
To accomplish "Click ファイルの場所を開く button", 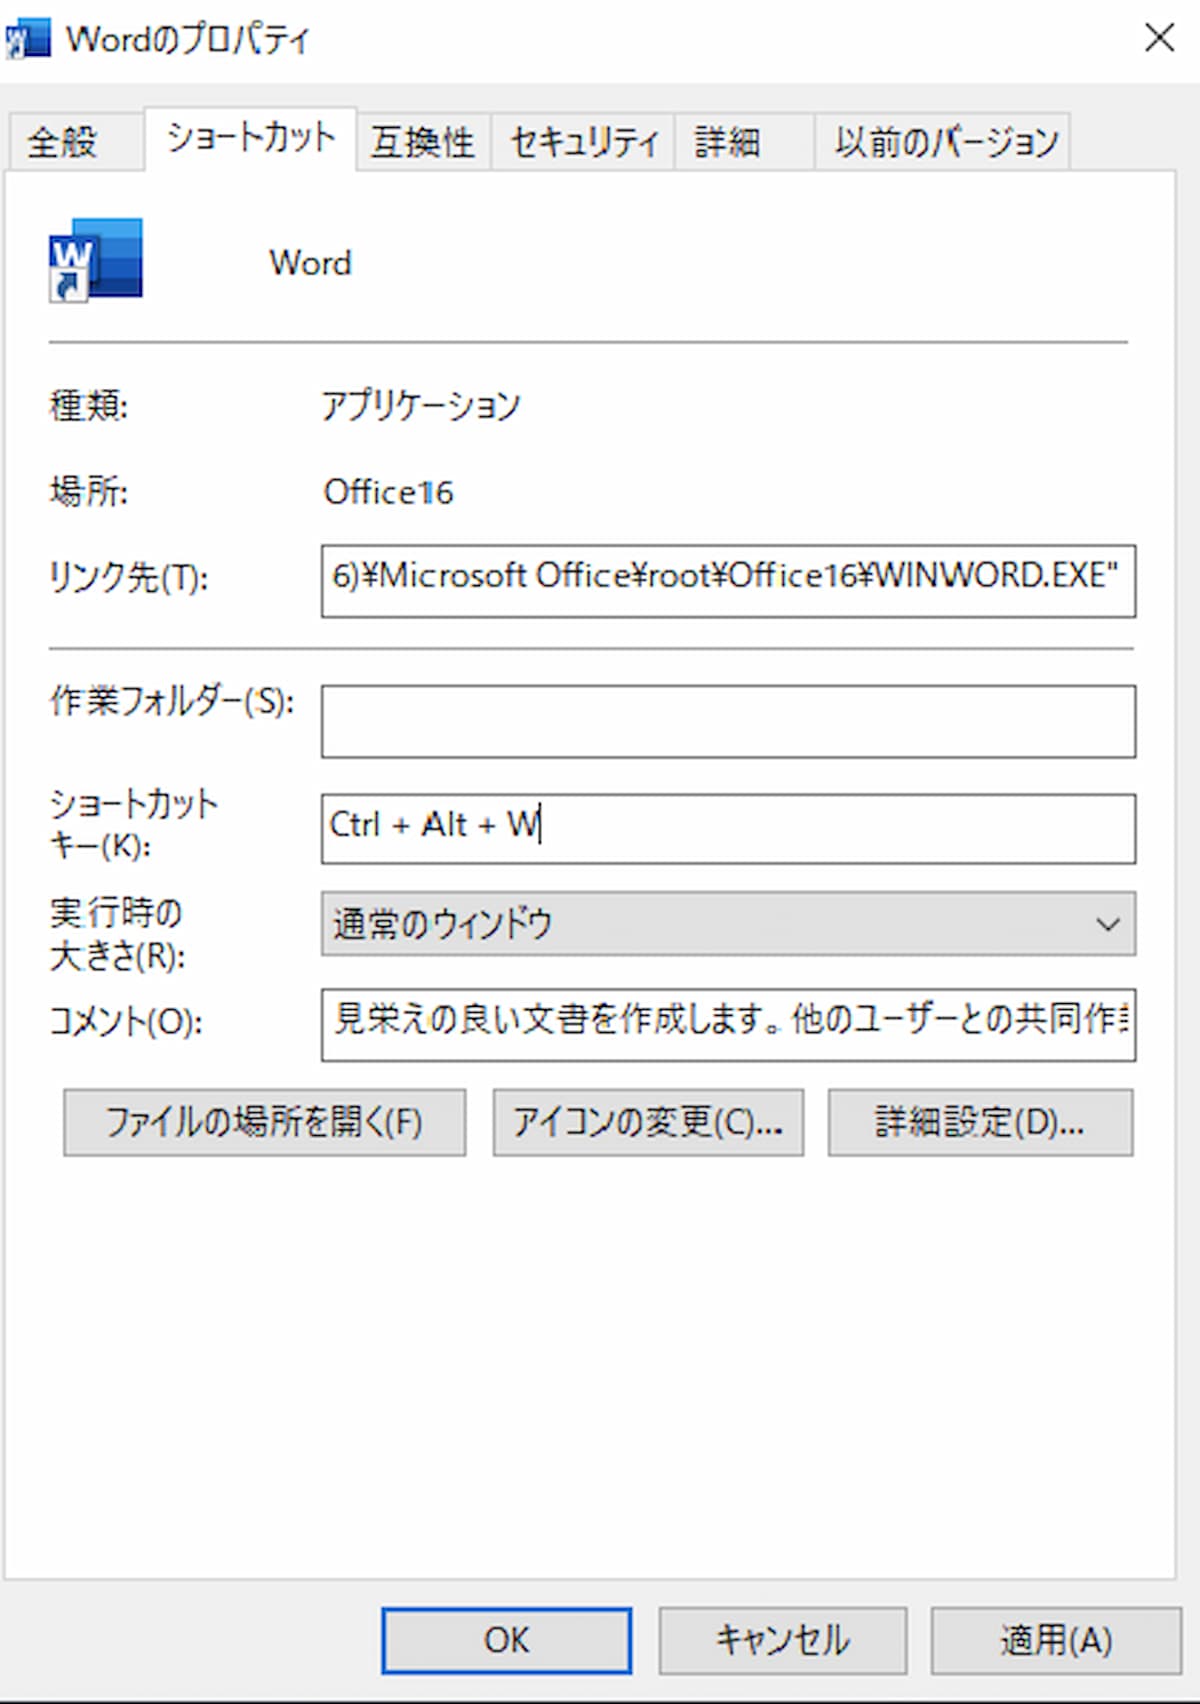I will 265,1123.
